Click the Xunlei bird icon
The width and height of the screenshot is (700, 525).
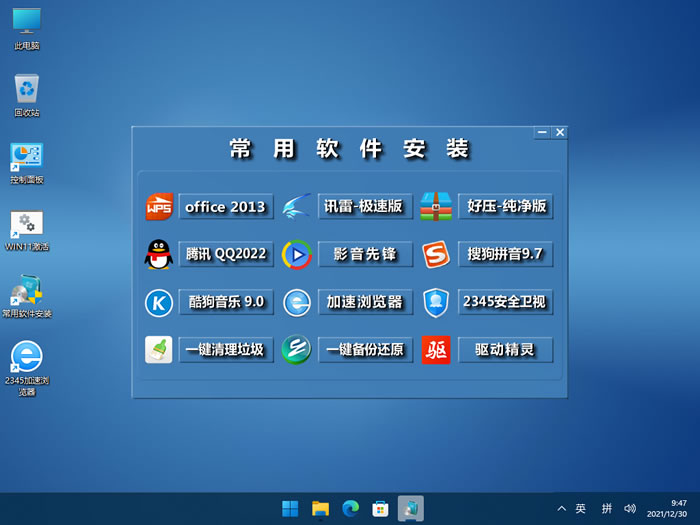tap(297, 206)
